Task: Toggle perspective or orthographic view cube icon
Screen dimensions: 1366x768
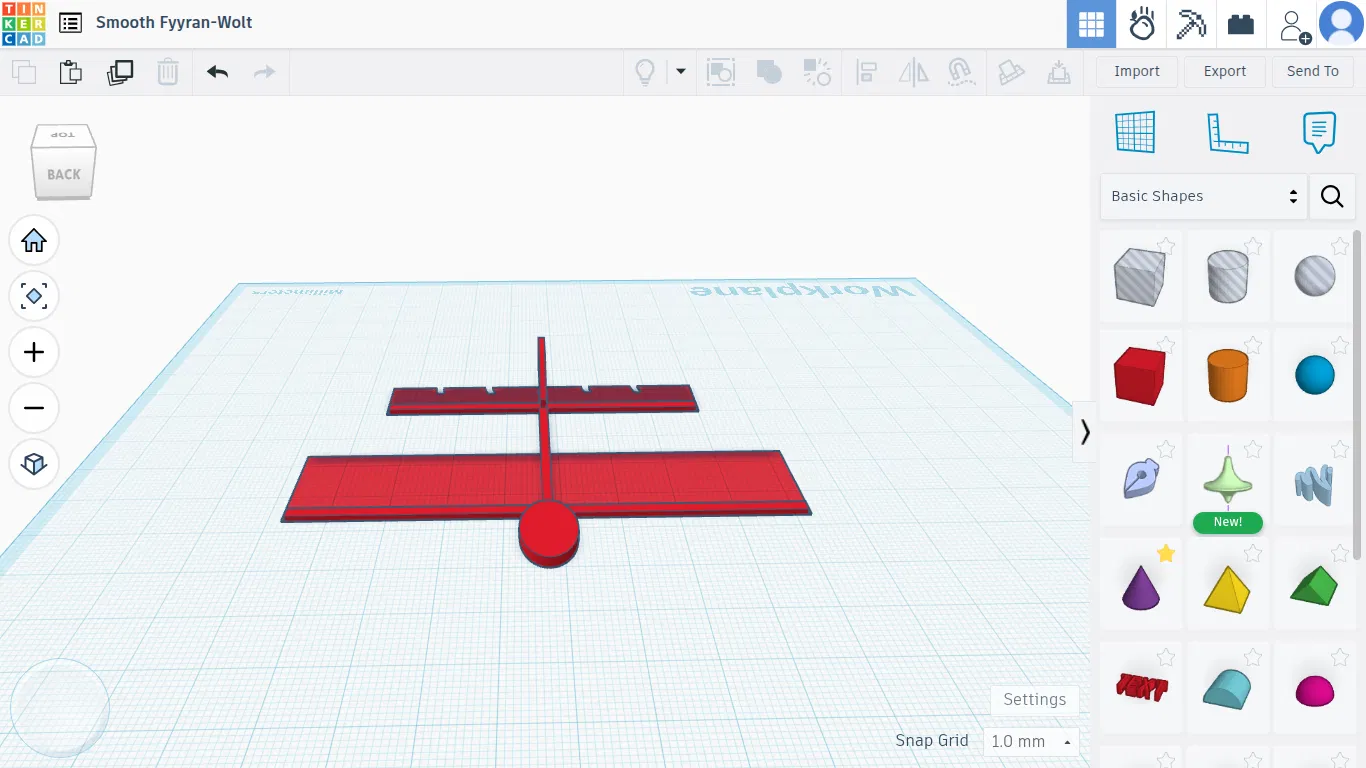Action: (x=34, y=465)
